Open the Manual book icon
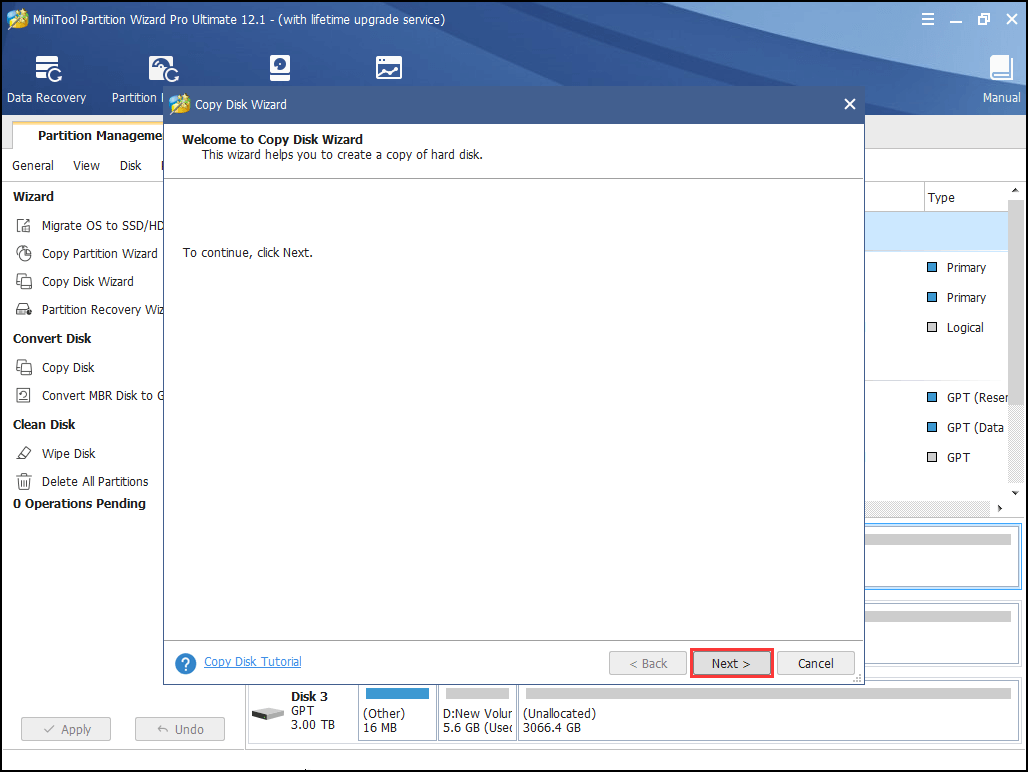This screenshot has width=1028, height=772. pos(1001,68)
